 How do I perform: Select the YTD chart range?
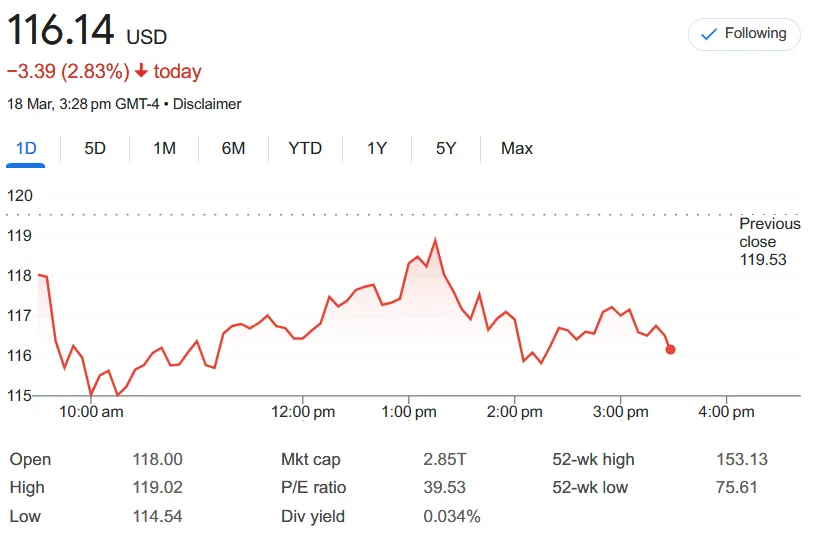(305, 148)
